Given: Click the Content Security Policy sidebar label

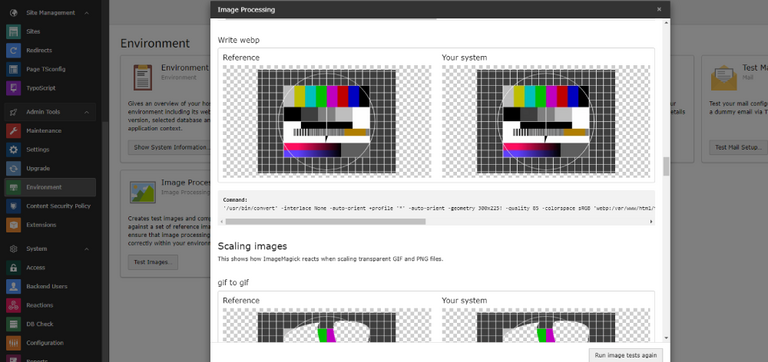Looking at the screenshot, I should coord(58,206).
